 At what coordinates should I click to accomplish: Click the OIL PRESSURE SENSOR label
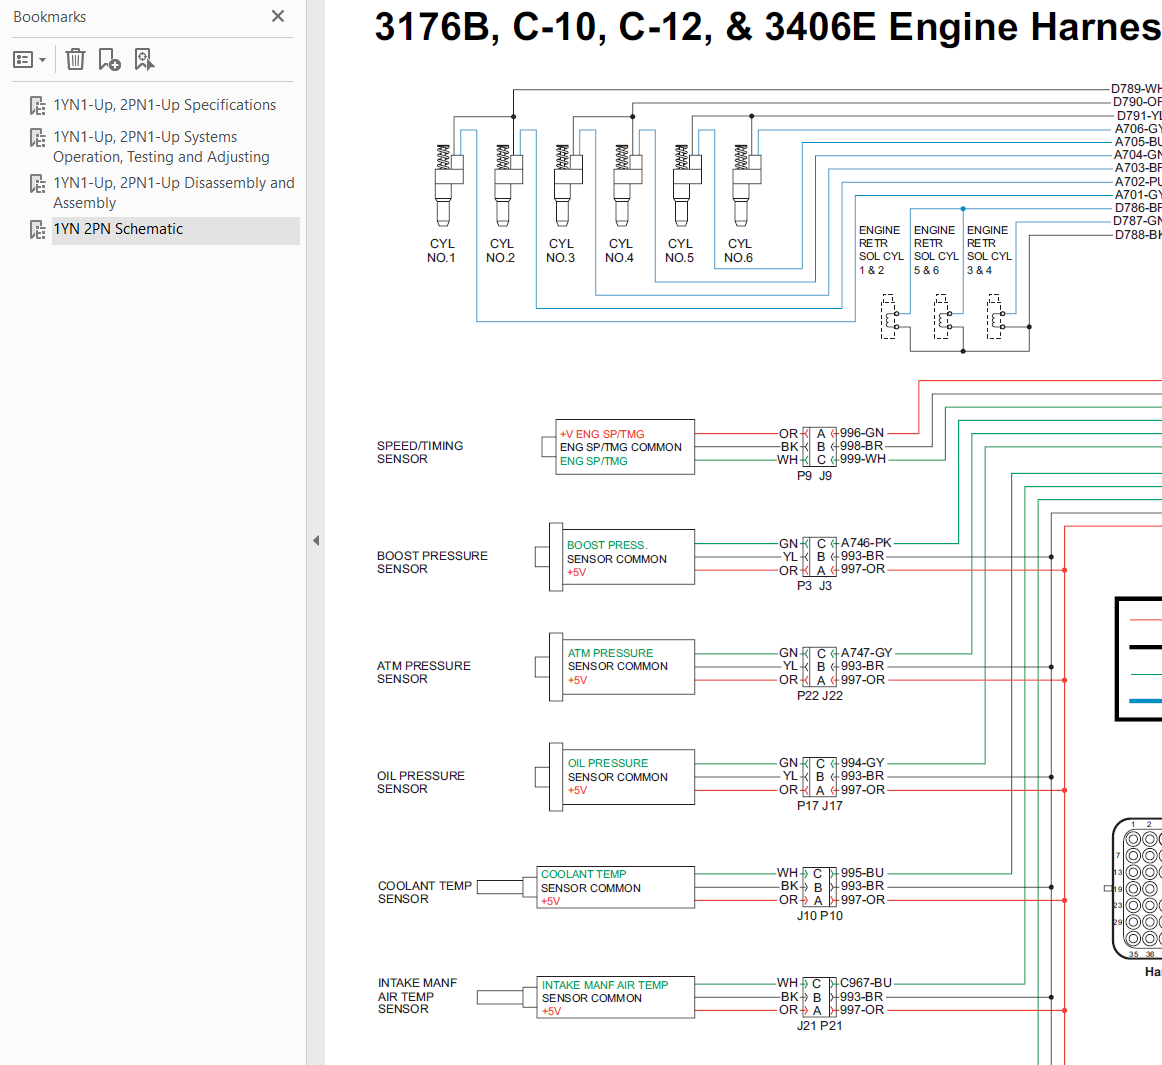pos(420,782)
